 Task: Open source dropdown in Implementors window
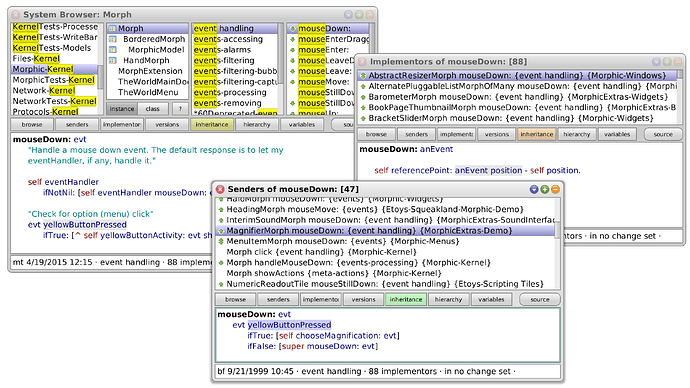663,134
